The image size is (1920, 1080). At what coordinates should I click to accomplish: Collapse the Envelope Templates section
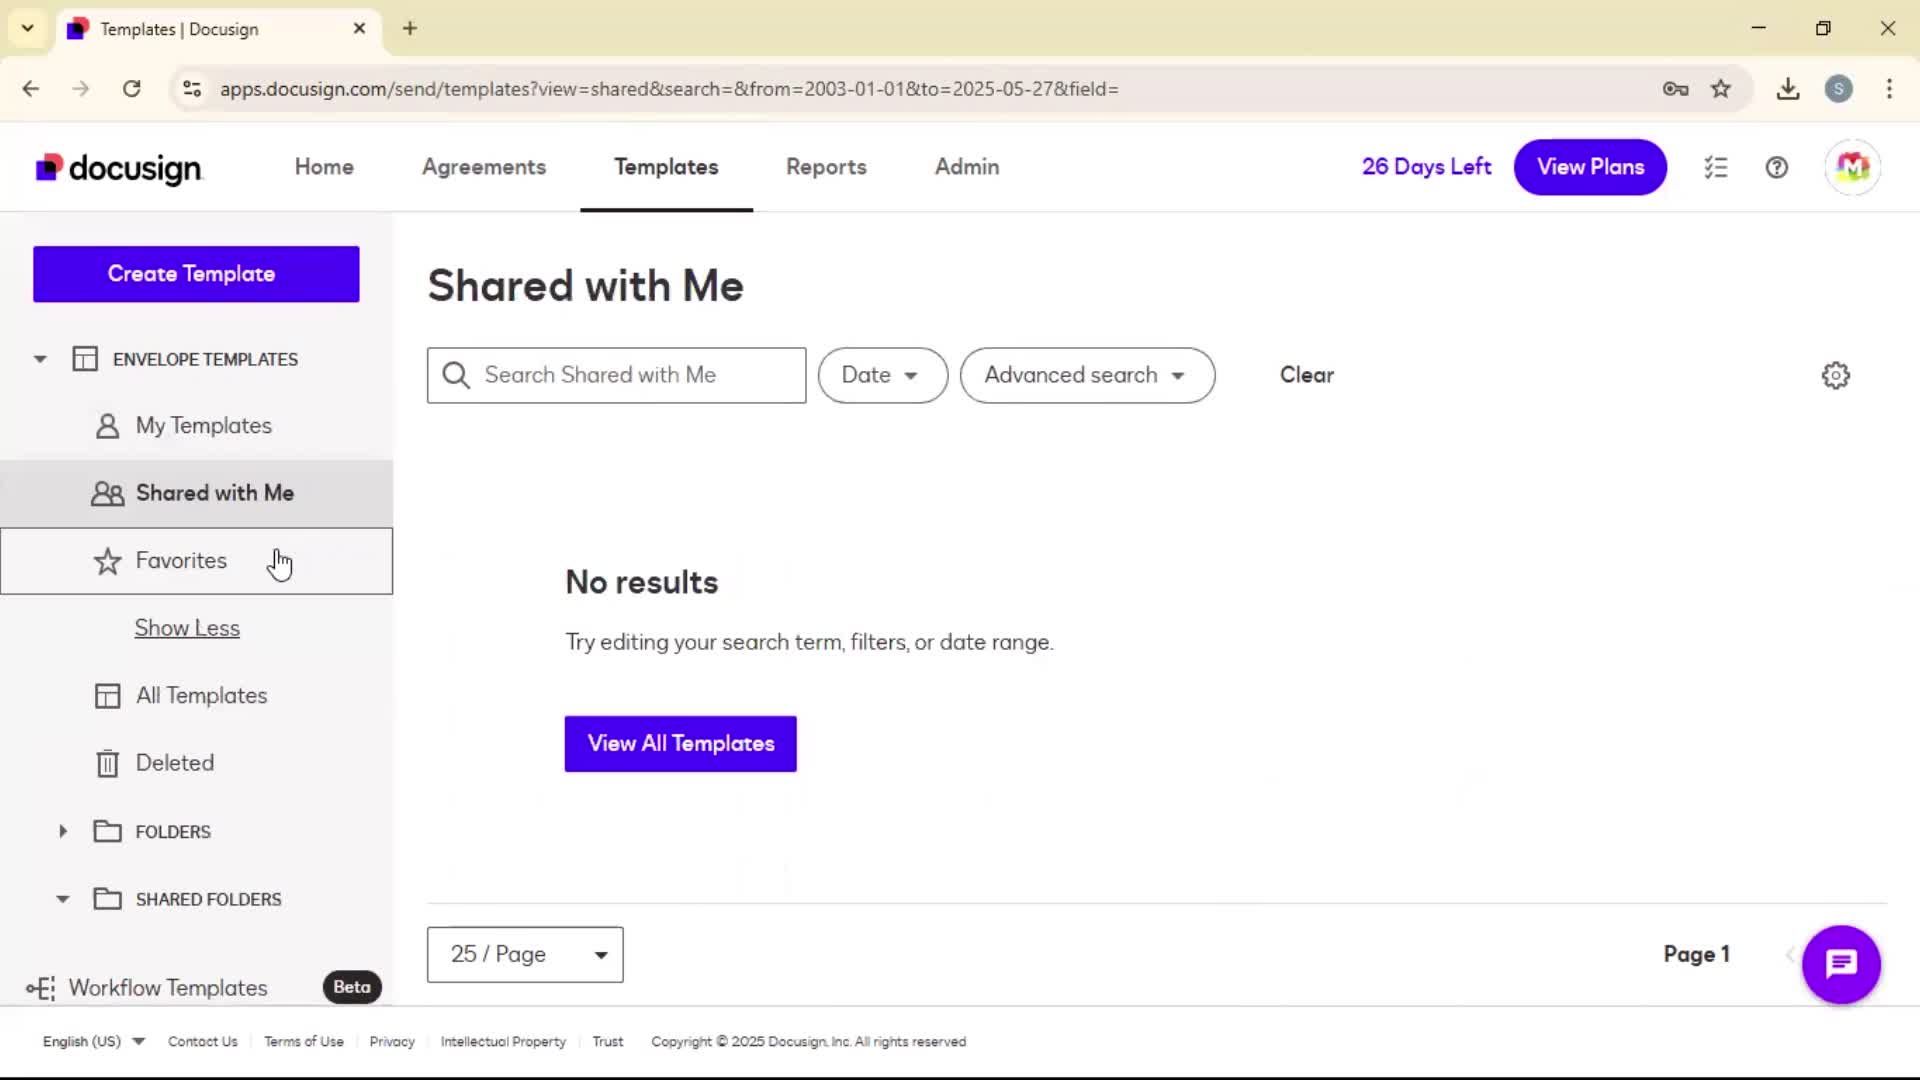[40, 359]
